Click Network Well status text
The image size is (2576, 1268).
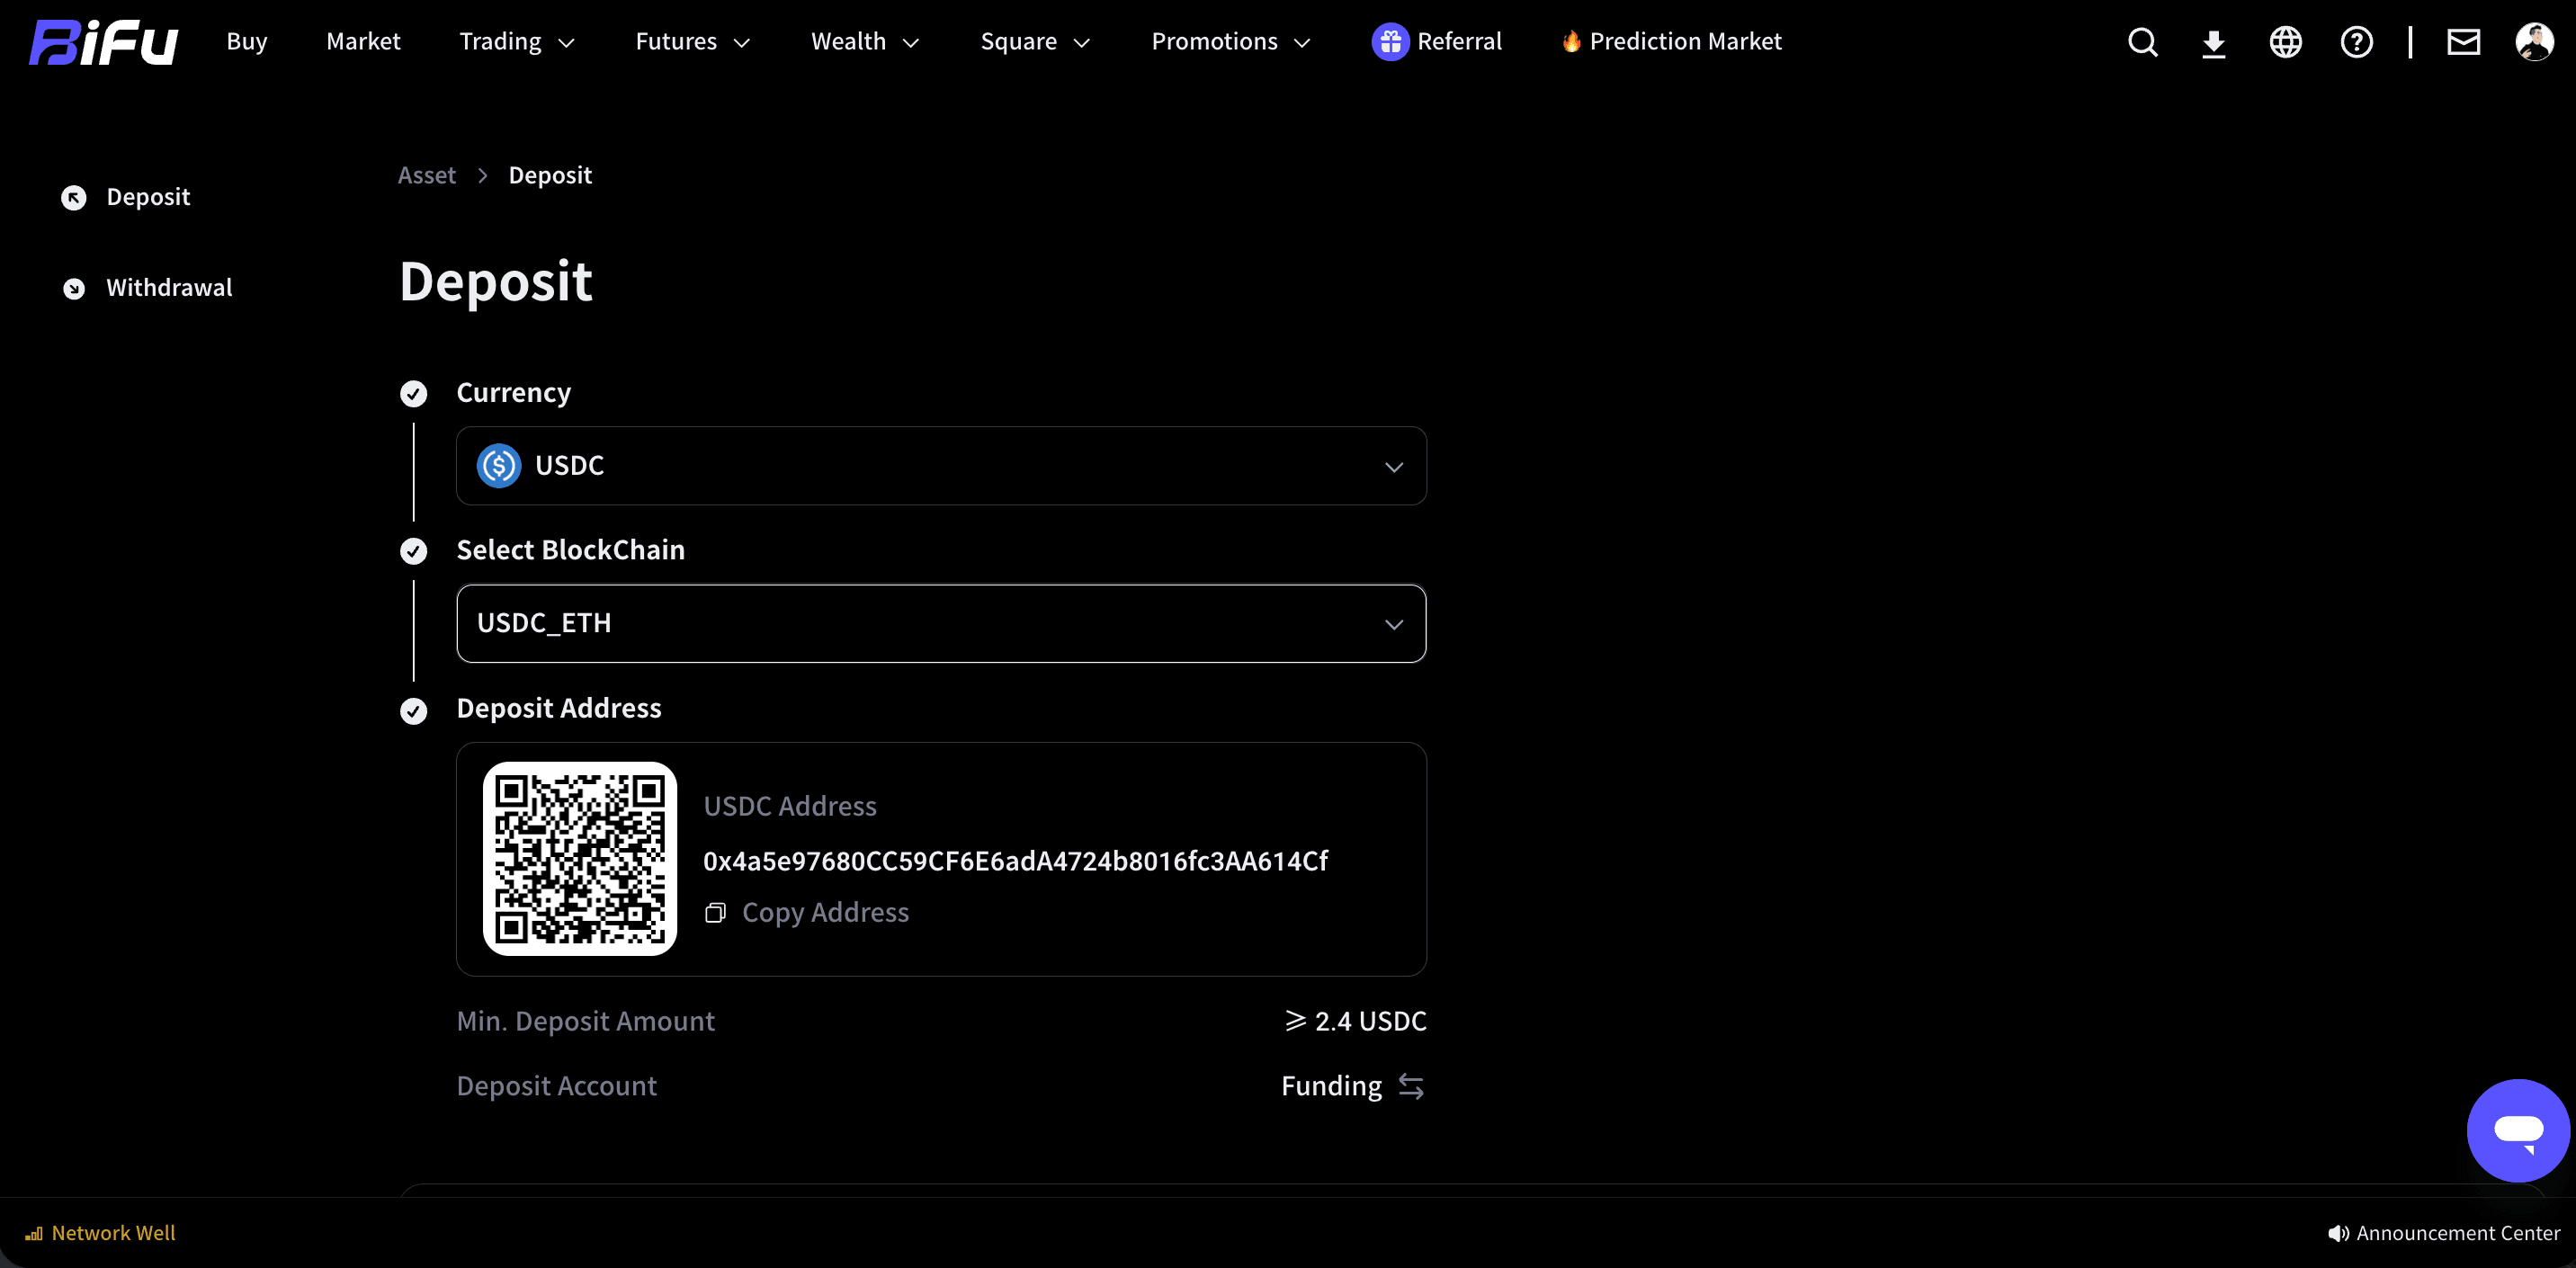(113, 1233)
